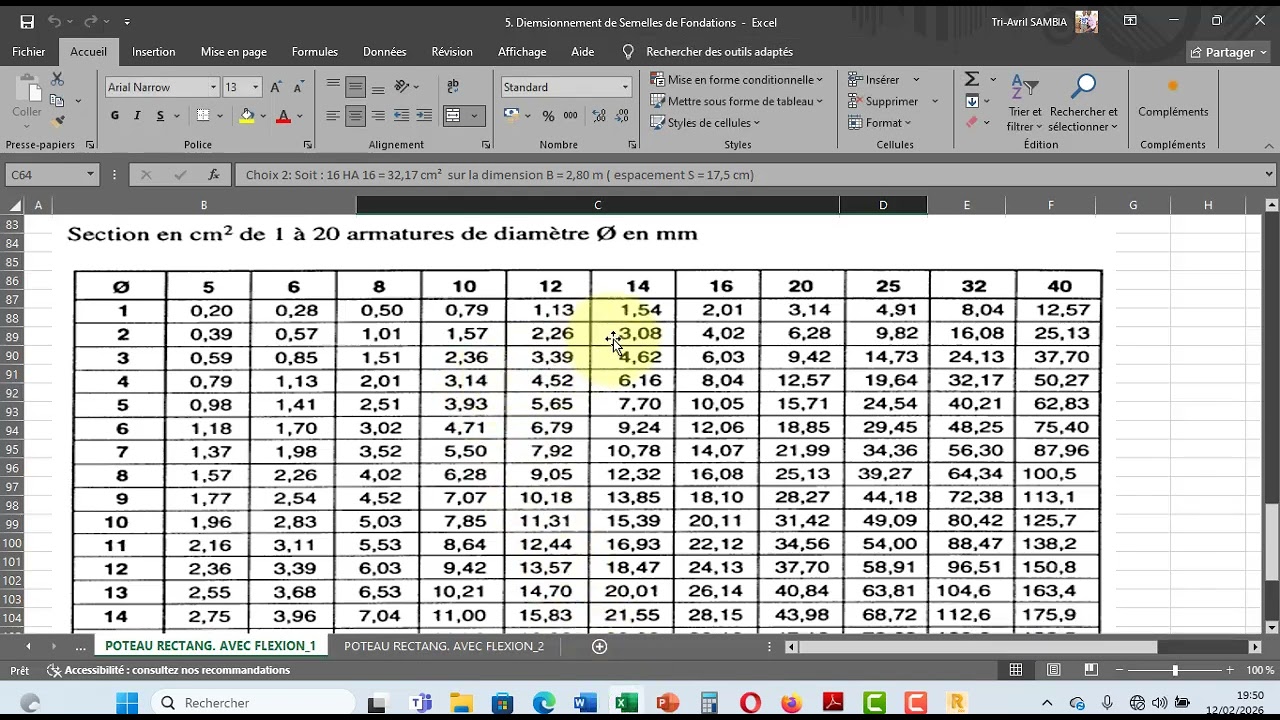Decrease indent
1280x720 pixels.
401,116
